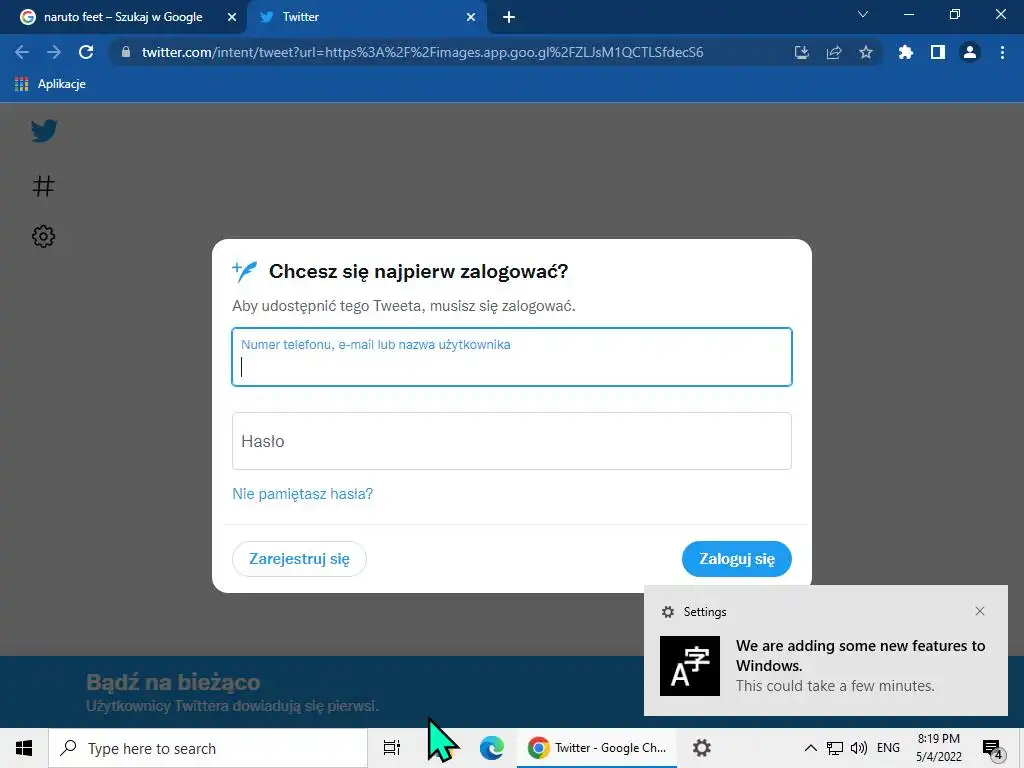The width and height of the screenshot is (1024, 768).
Task: Dismiss the Settings notification
Action: pos(980,611)
